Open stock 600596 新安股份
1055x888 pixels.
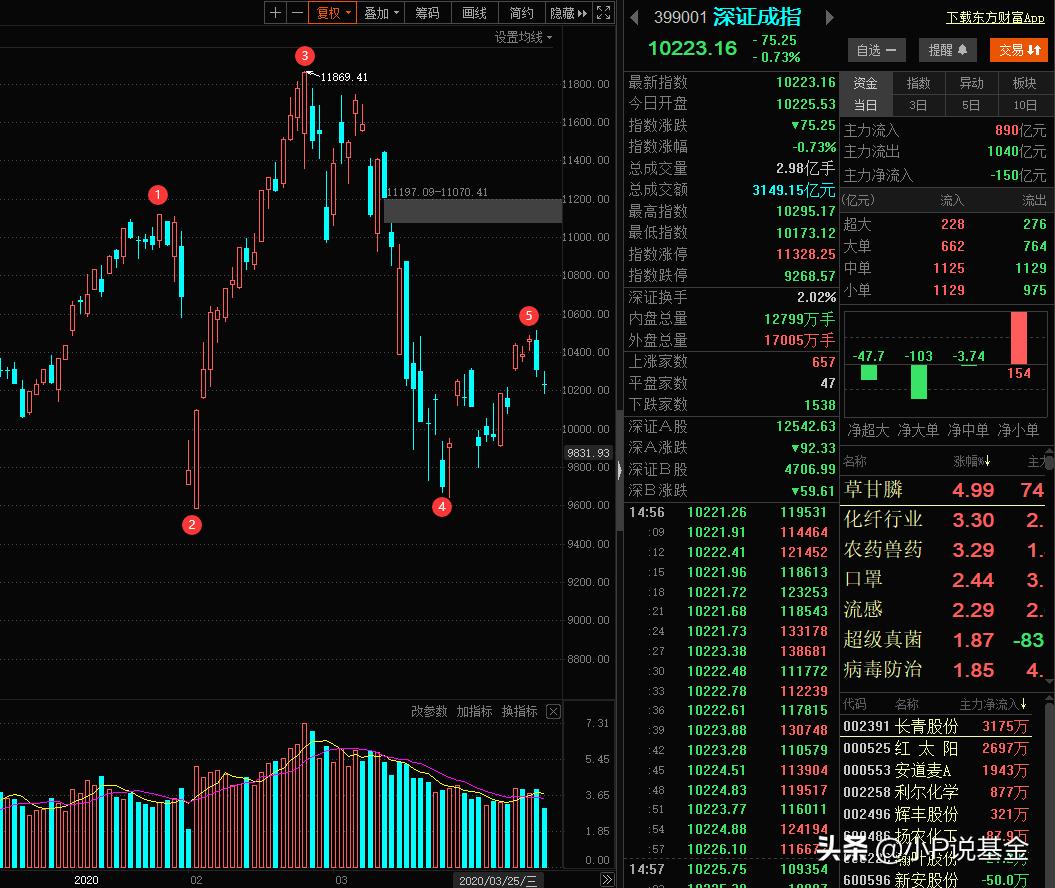tap(936, 880)
